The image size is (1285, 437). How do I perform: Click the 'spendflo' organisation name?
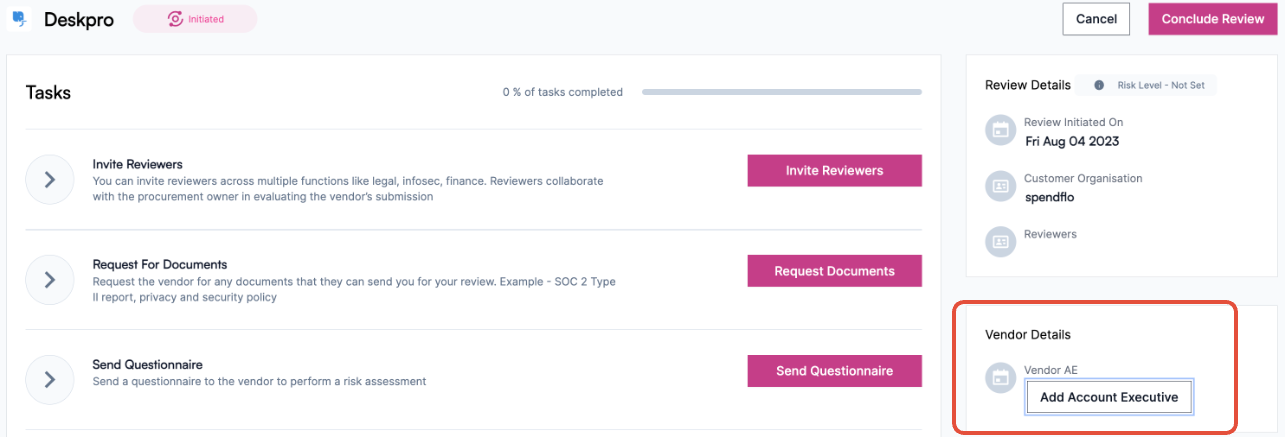click(1050, 197)
